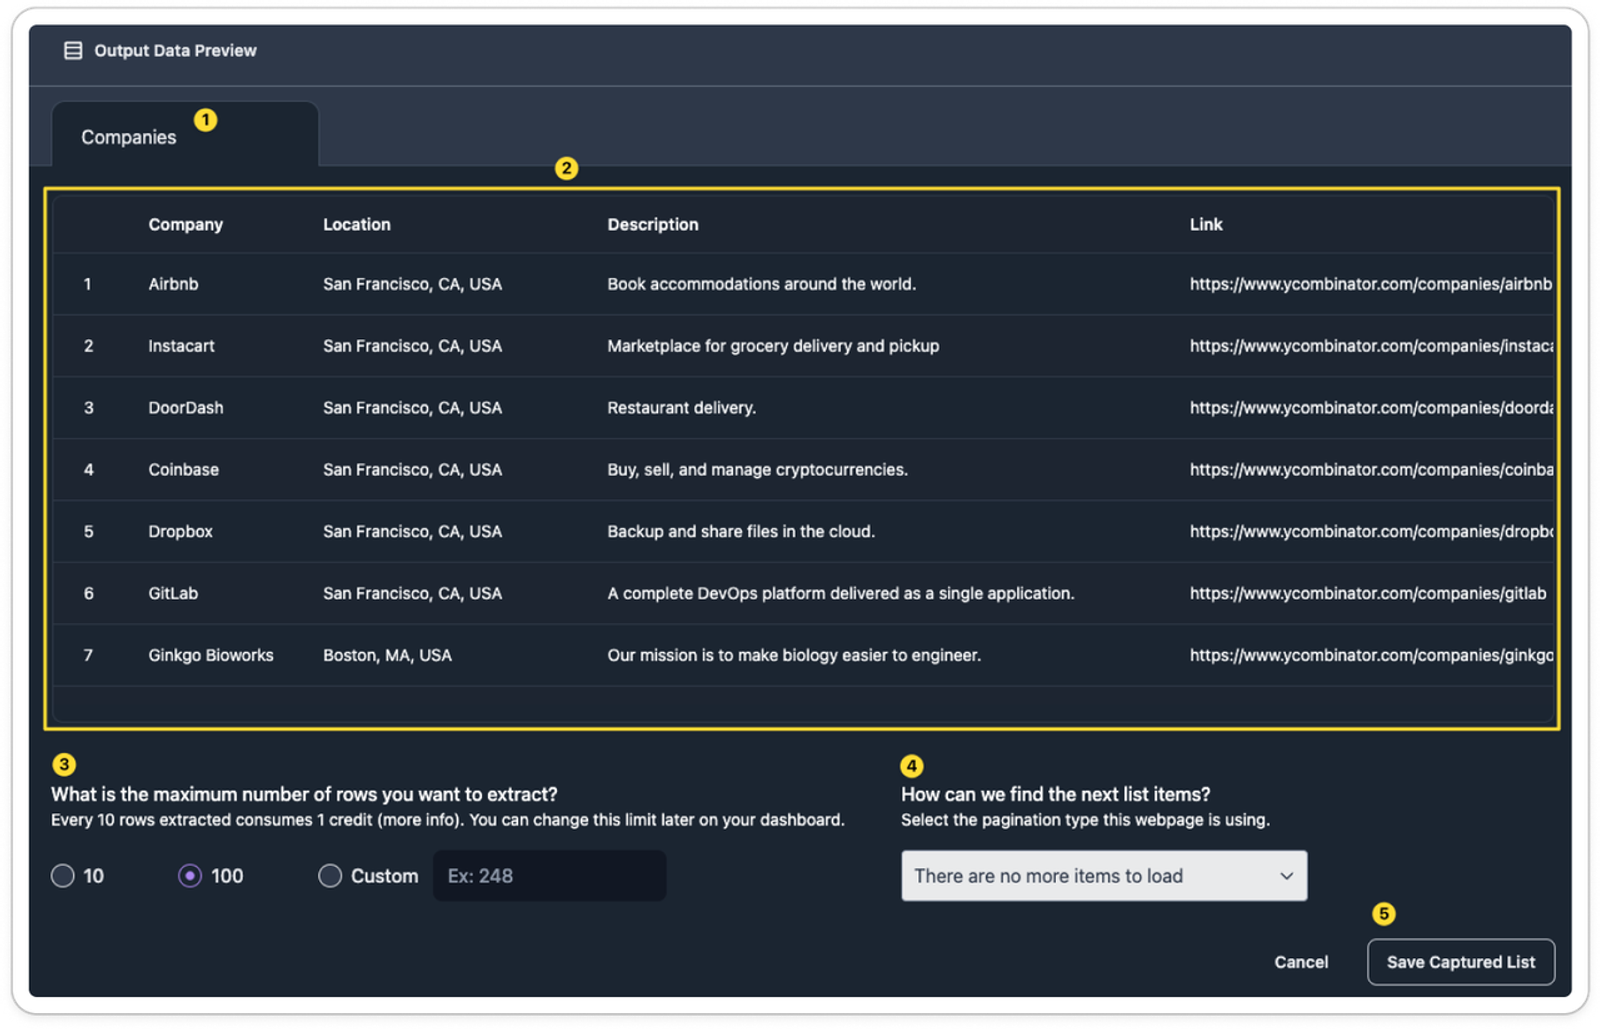Cancel the captured list dialog
1600x1029 pixels.
[x=1301, y=962]
